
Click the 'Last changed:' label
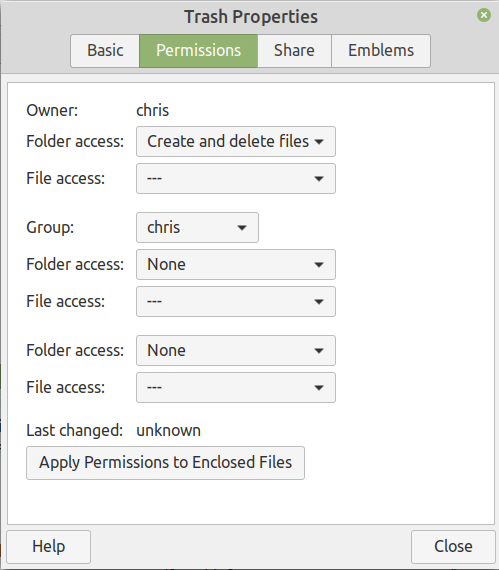[75, 430]
